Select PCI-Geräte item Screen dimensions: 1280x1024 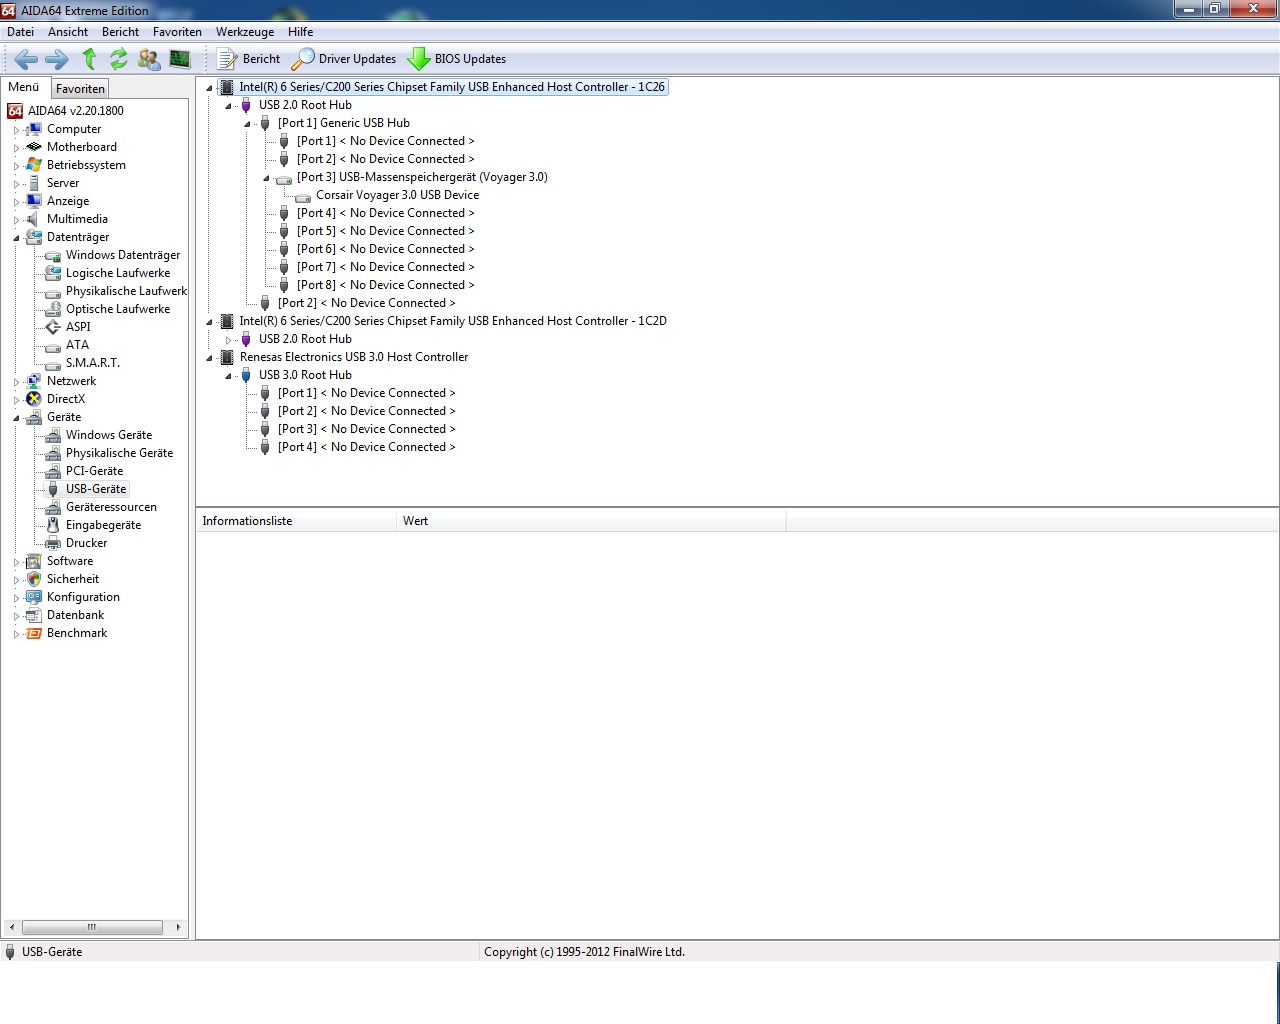[x=95, y=471]
